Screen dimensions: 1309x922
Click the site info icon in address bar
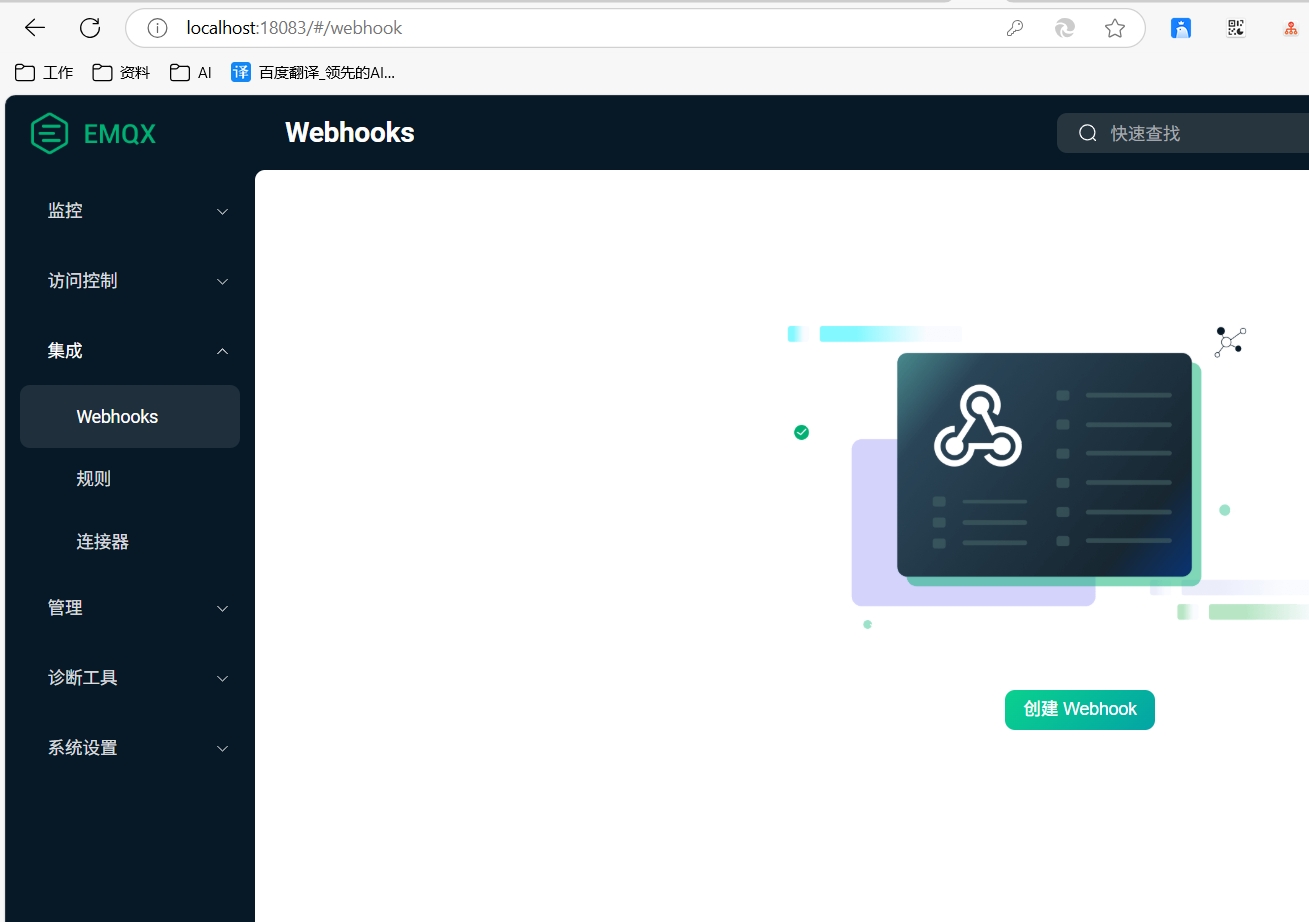tap(156, 27)
